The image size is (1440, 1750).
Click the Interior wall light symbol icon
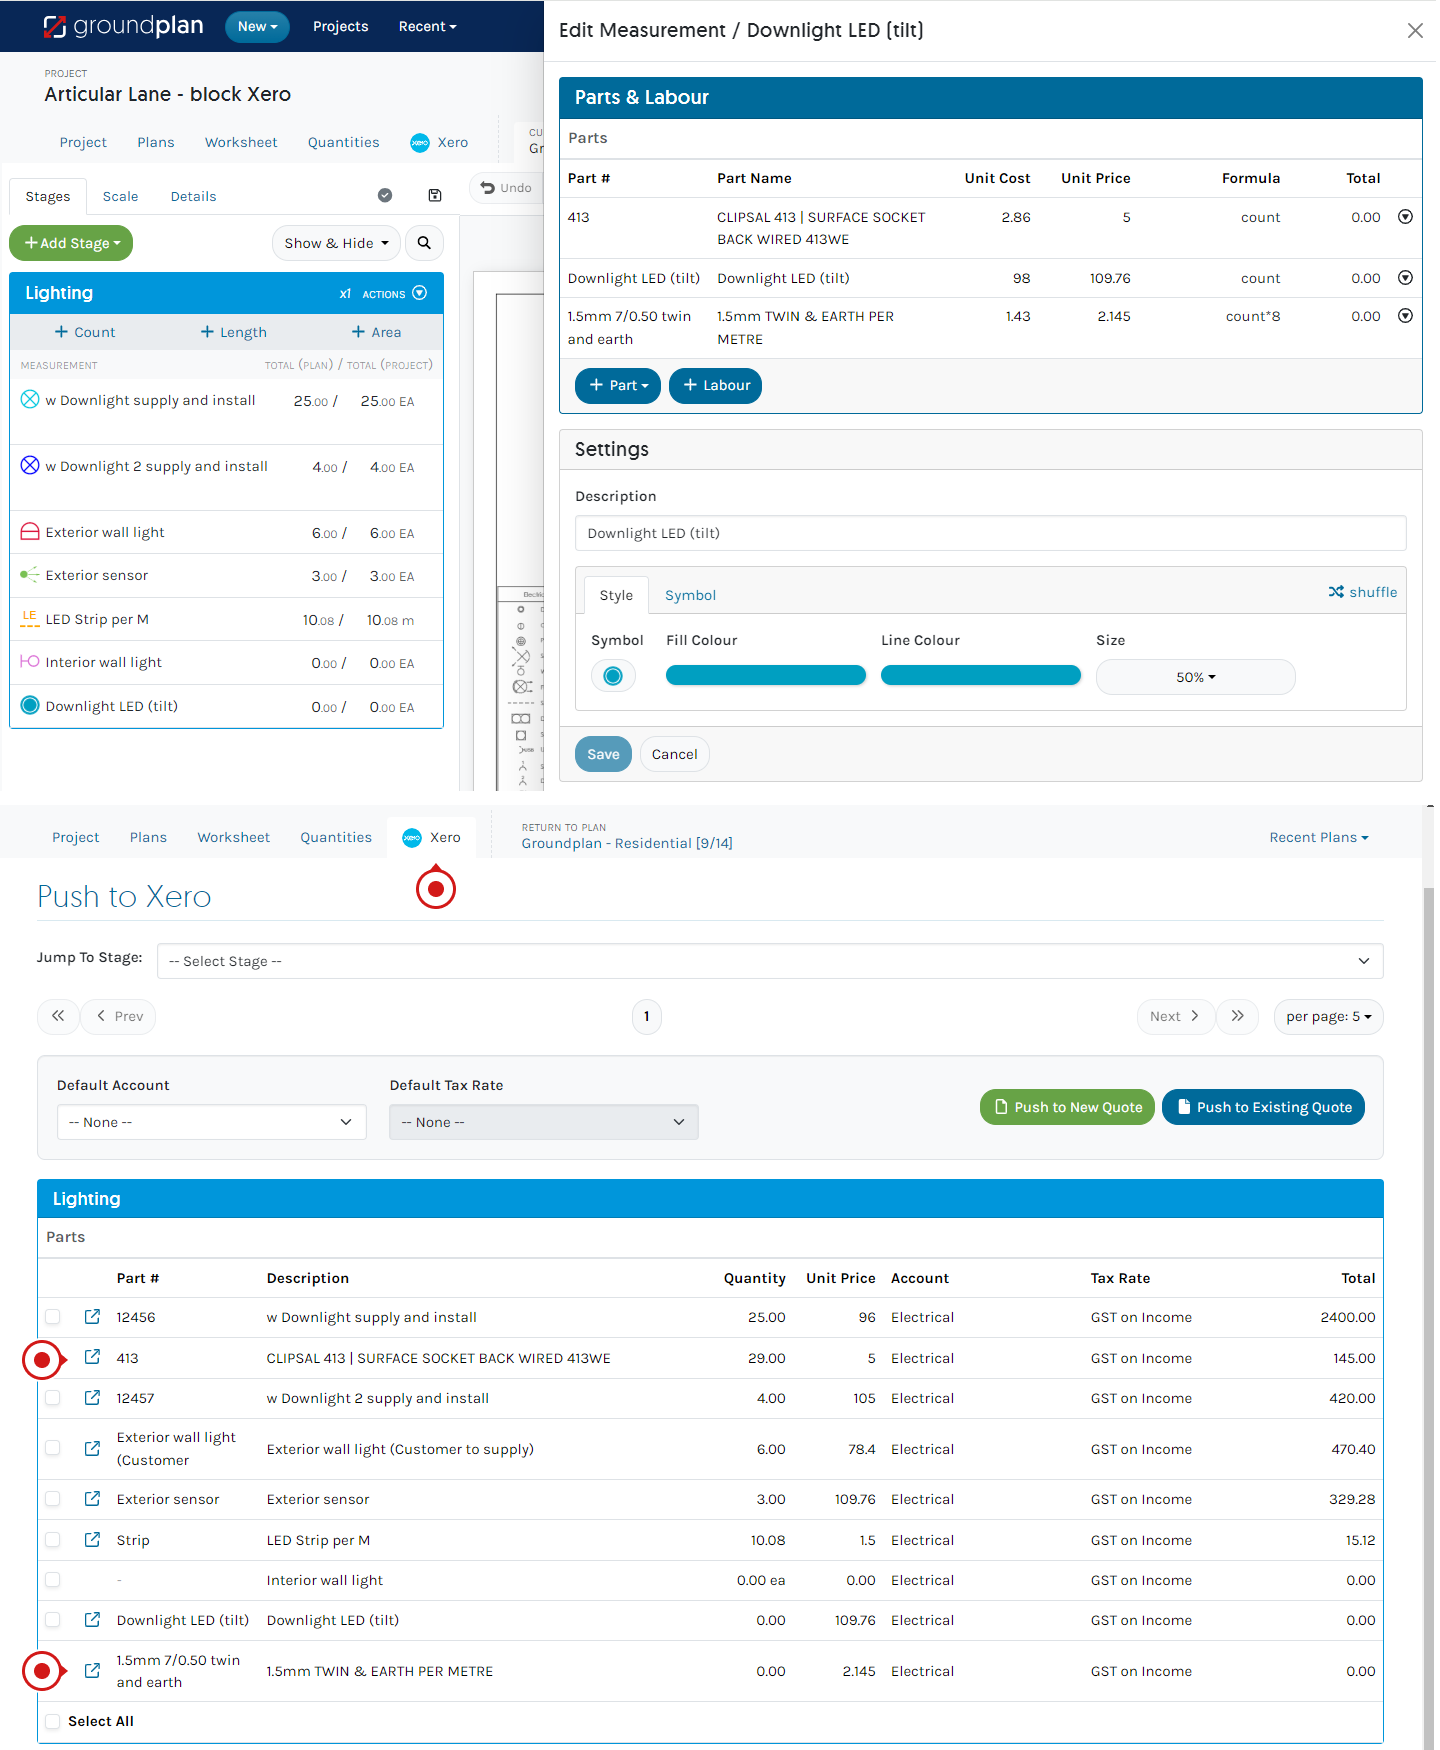[30, 662]
